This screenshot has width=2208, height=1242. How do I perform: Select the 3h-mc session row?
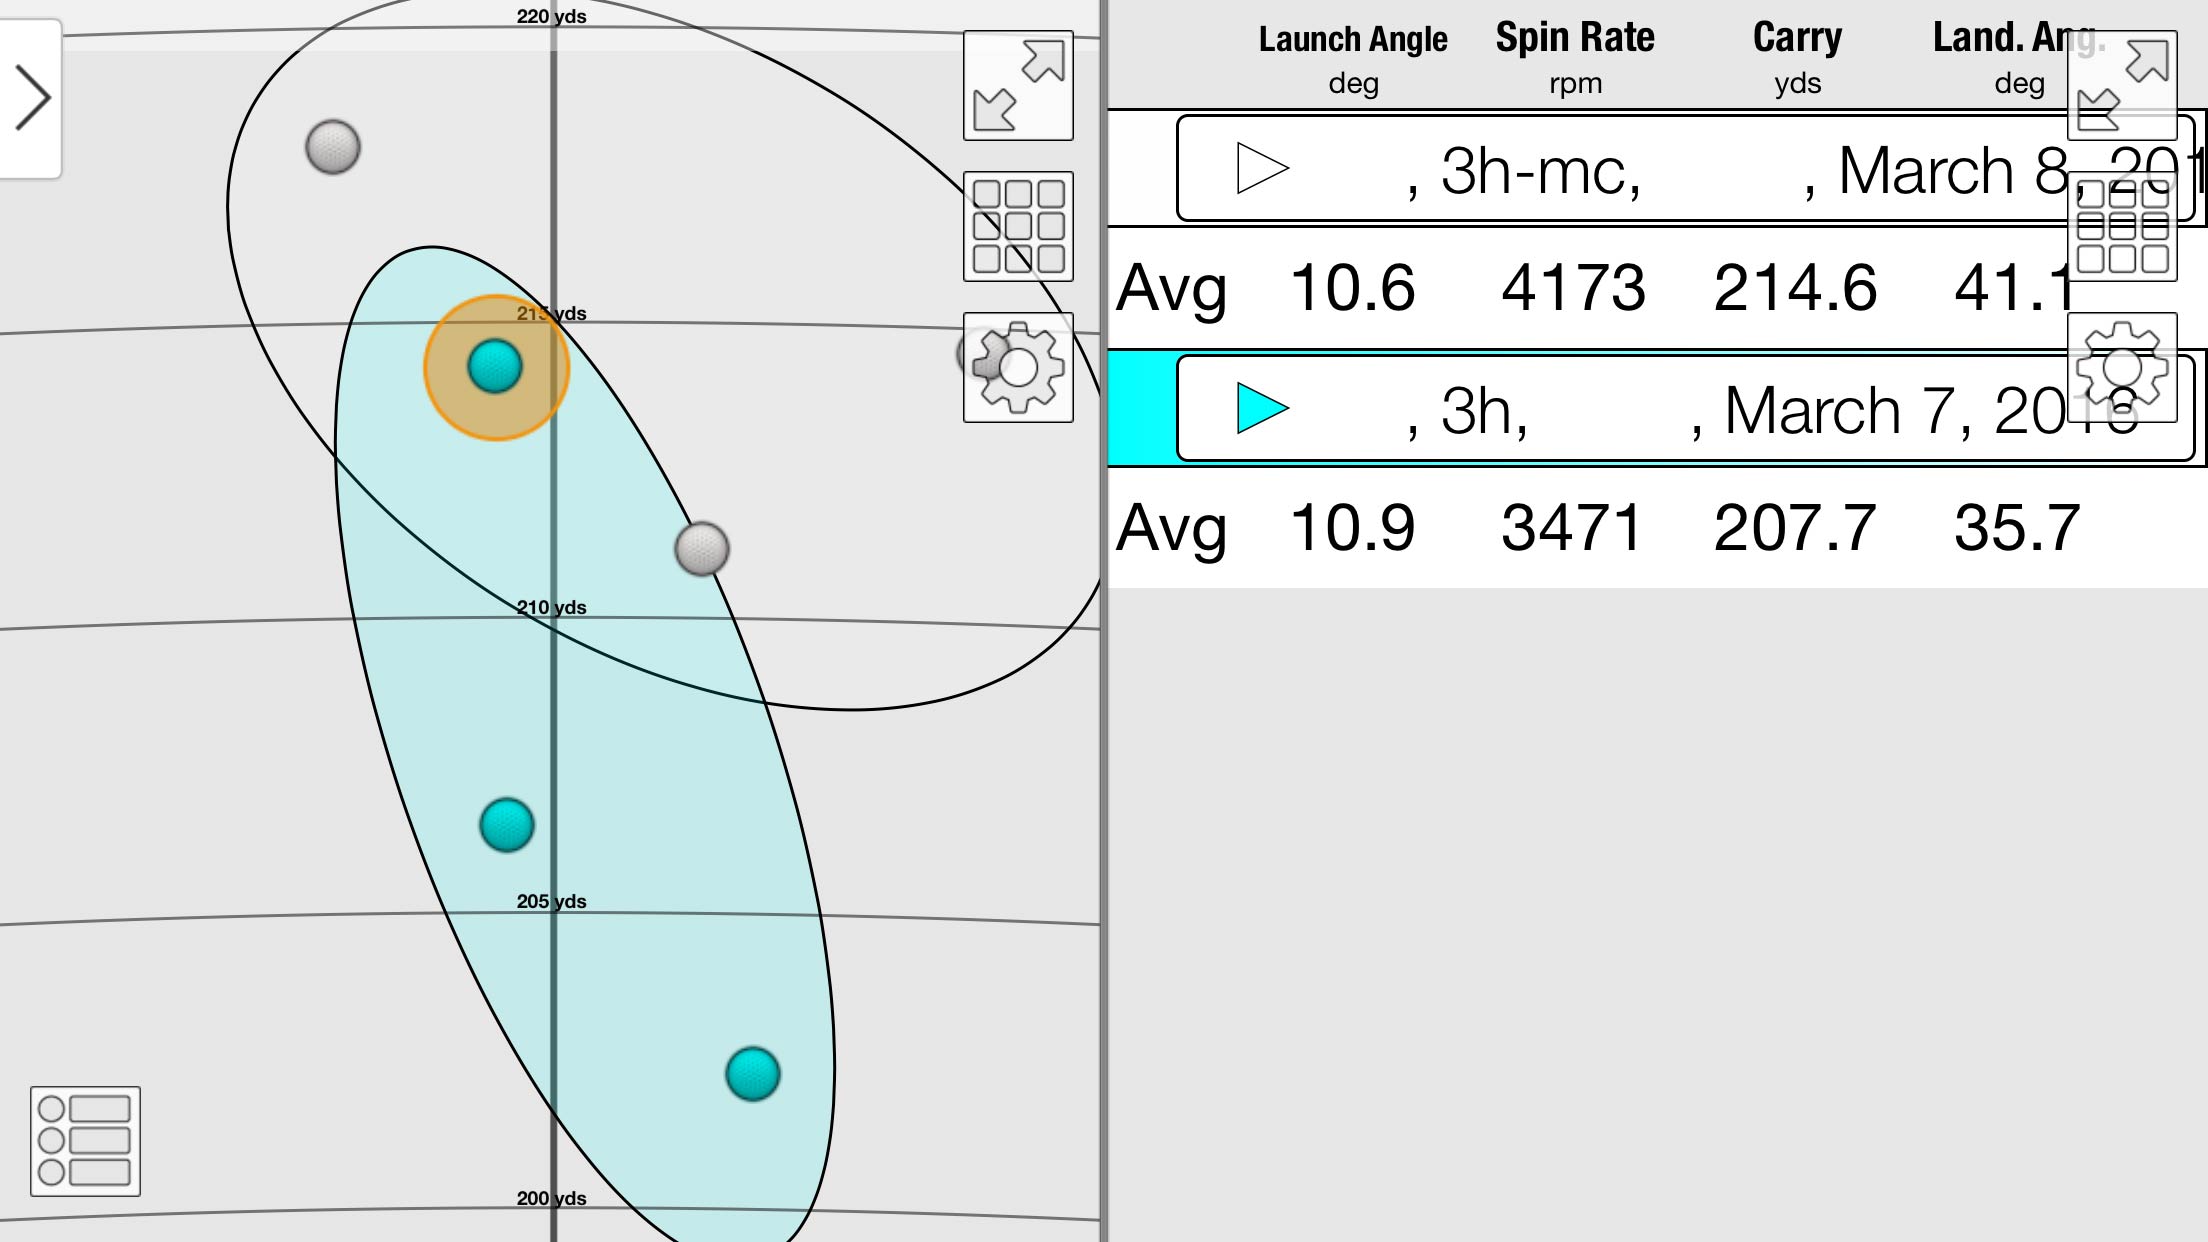coord(1686,168)
